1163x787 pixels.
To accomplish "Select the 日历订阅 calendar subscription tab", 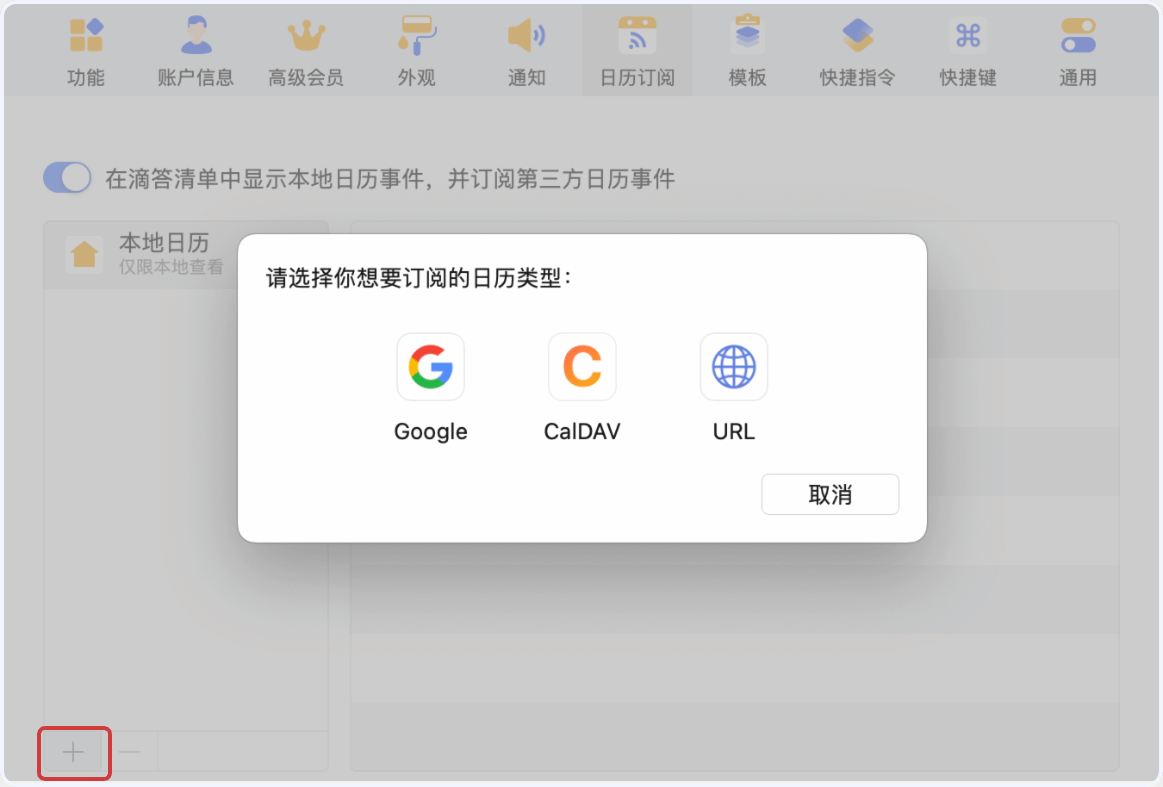I will (x=637, y=50).
